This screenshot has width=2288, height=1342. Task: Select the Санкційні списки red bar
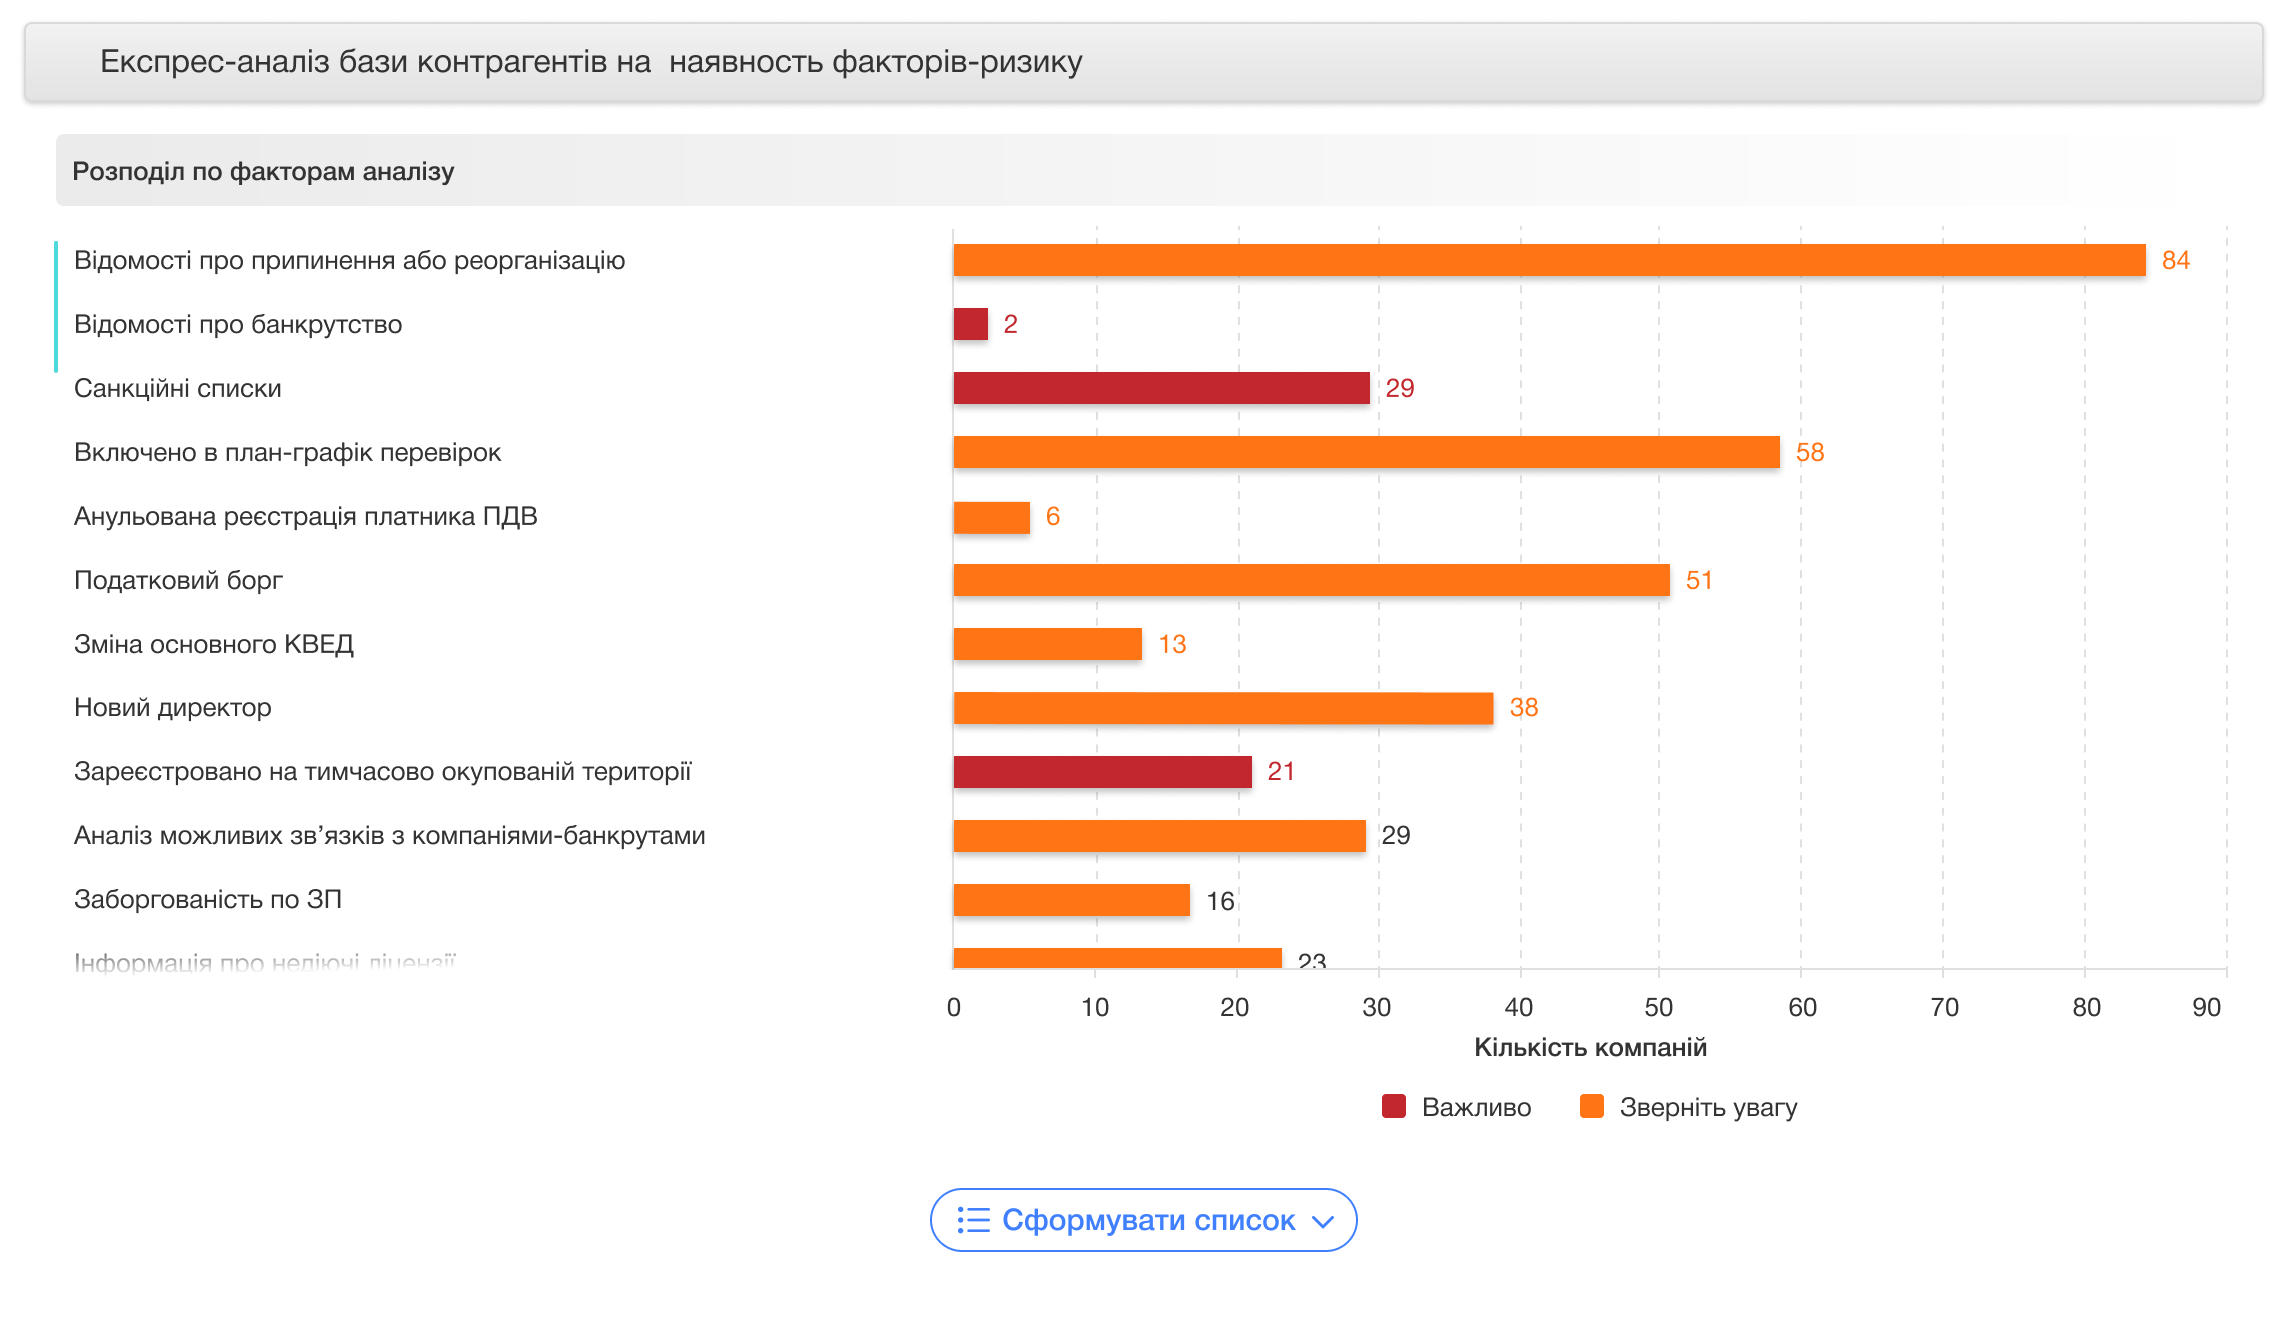click(x=1160, y=388)
